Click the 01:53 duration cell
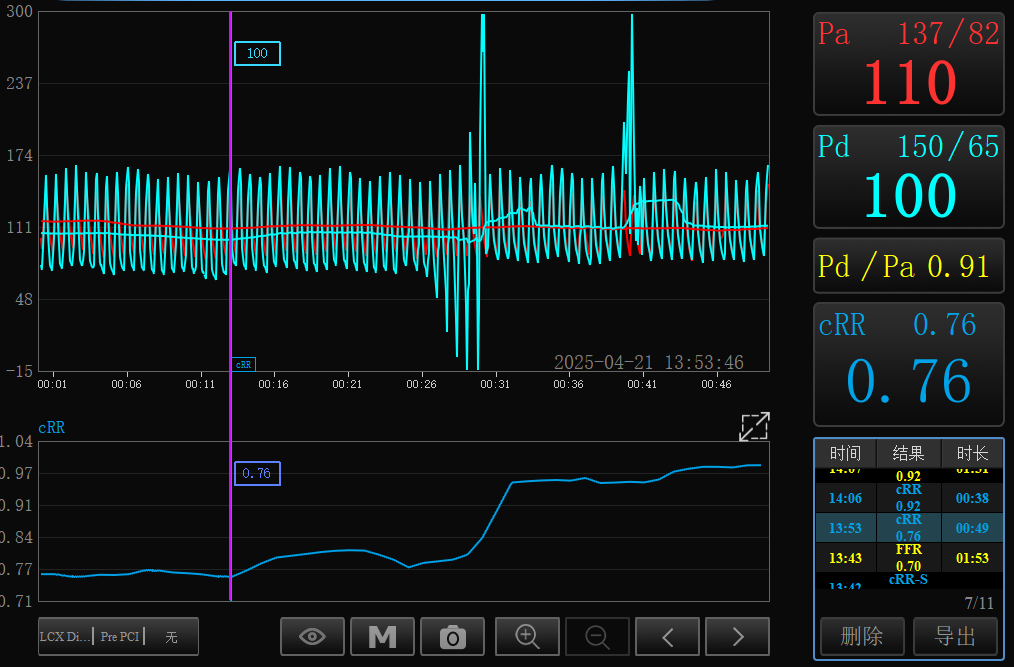Screen dimensions: 1014x667 tap(972, 558)
